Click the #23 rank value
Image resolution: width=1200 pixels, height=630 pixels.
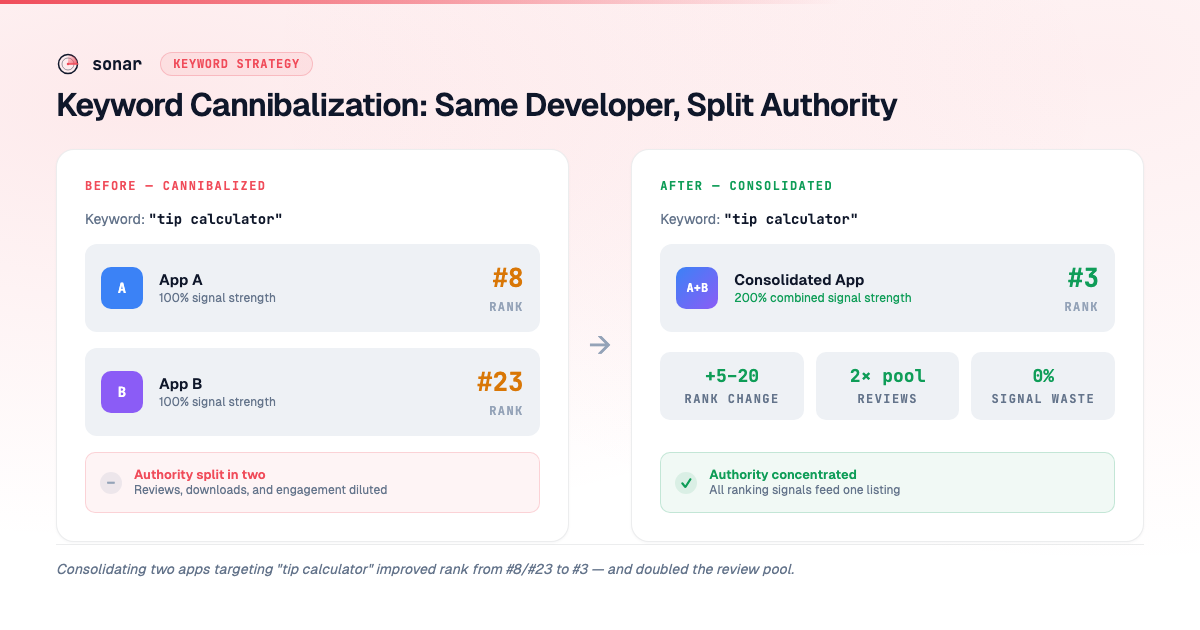500,382
